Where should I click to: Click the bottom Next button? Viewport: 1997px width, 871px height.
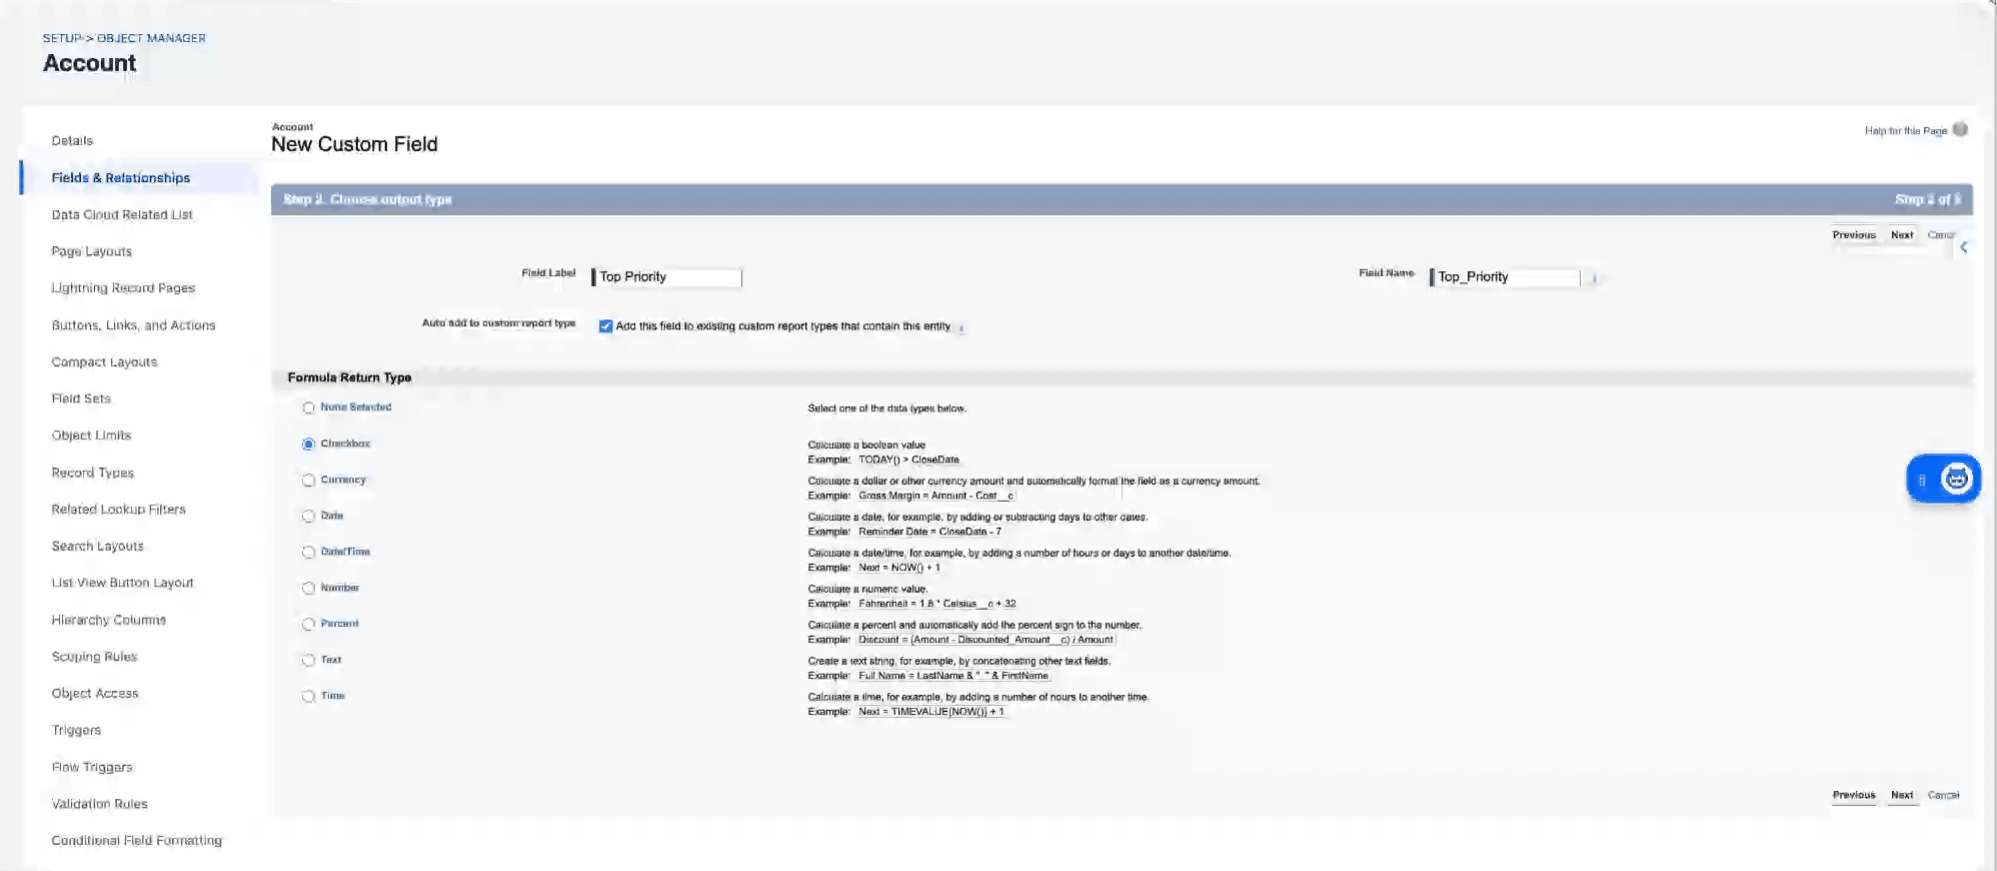[x=1901, y=795]
